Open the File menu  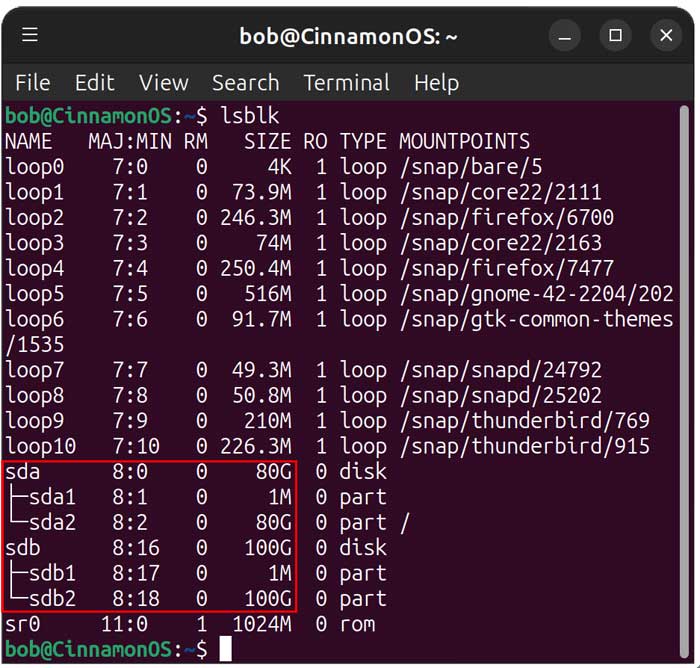coord(33,83)
